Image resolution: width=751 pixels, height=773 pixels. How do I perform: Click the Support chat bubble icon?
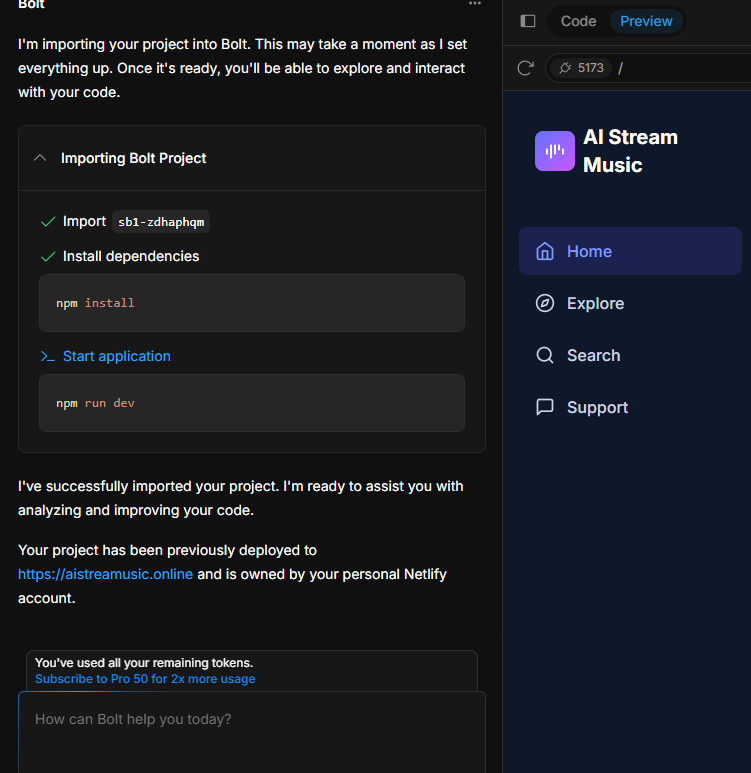point(545,407)
